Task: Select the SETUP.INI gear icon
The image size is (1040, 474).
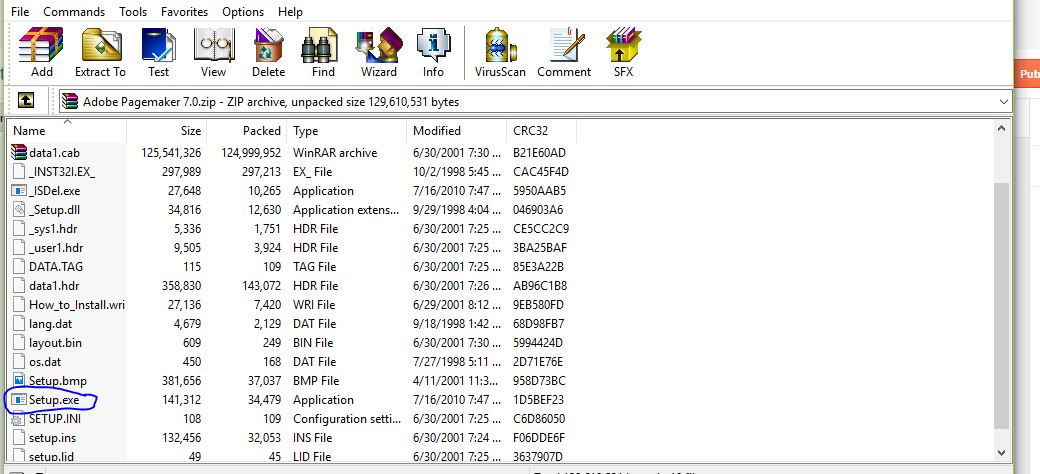Action: pyautogui.click(x=19, y=419)
